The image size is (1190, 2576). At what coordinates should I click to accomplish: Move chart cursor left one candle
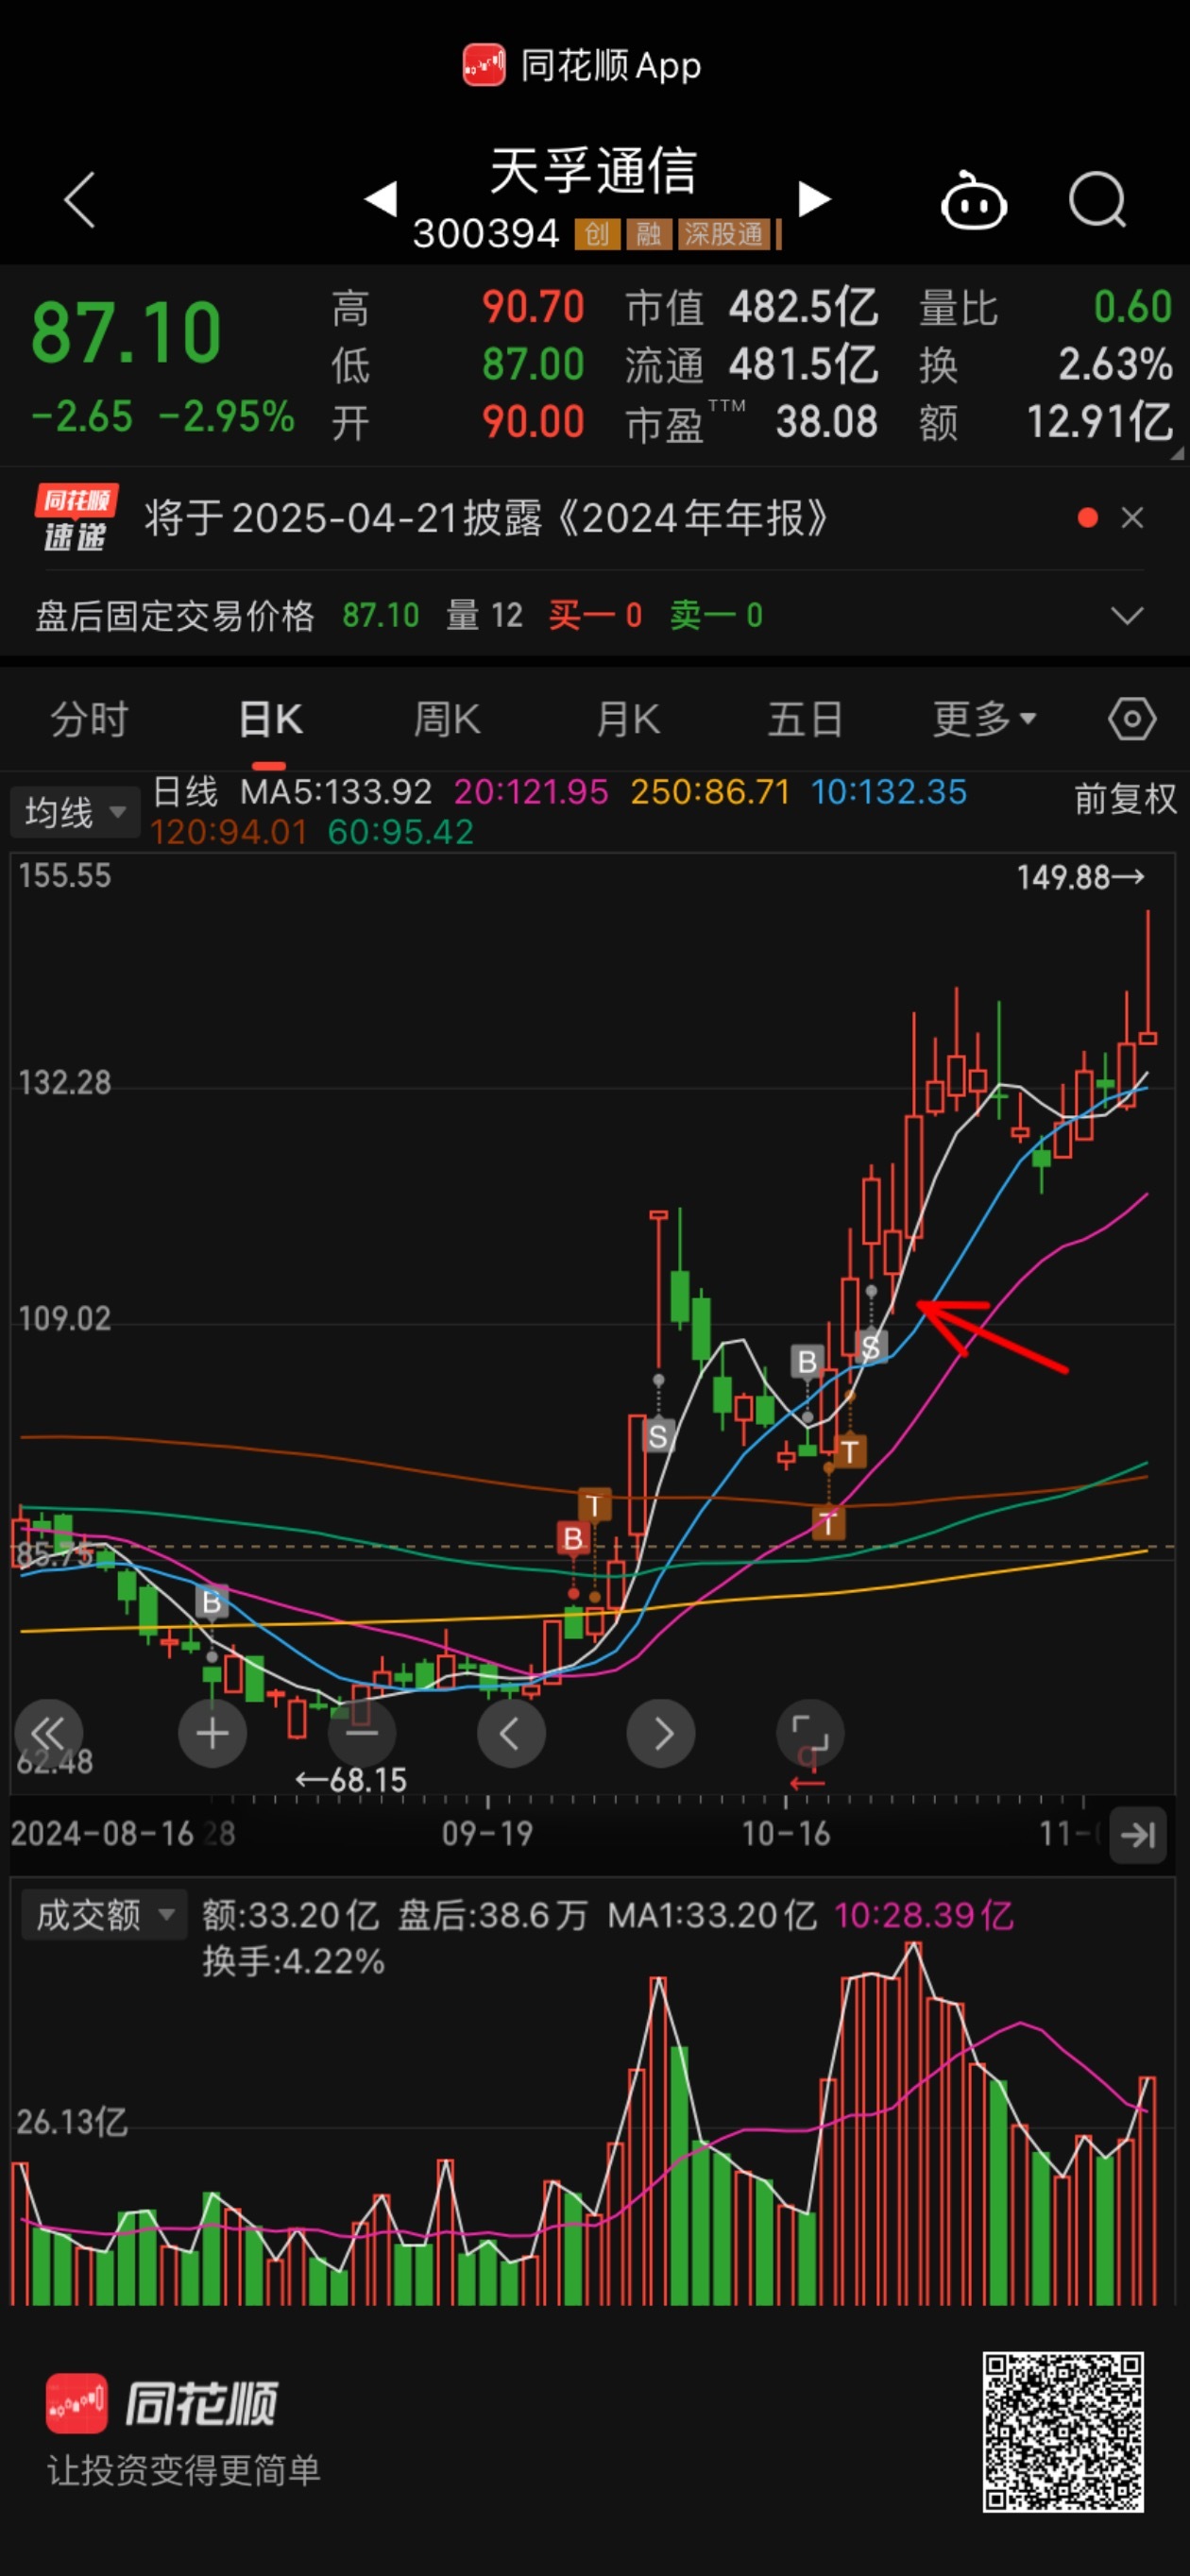tap(511, 1733)
